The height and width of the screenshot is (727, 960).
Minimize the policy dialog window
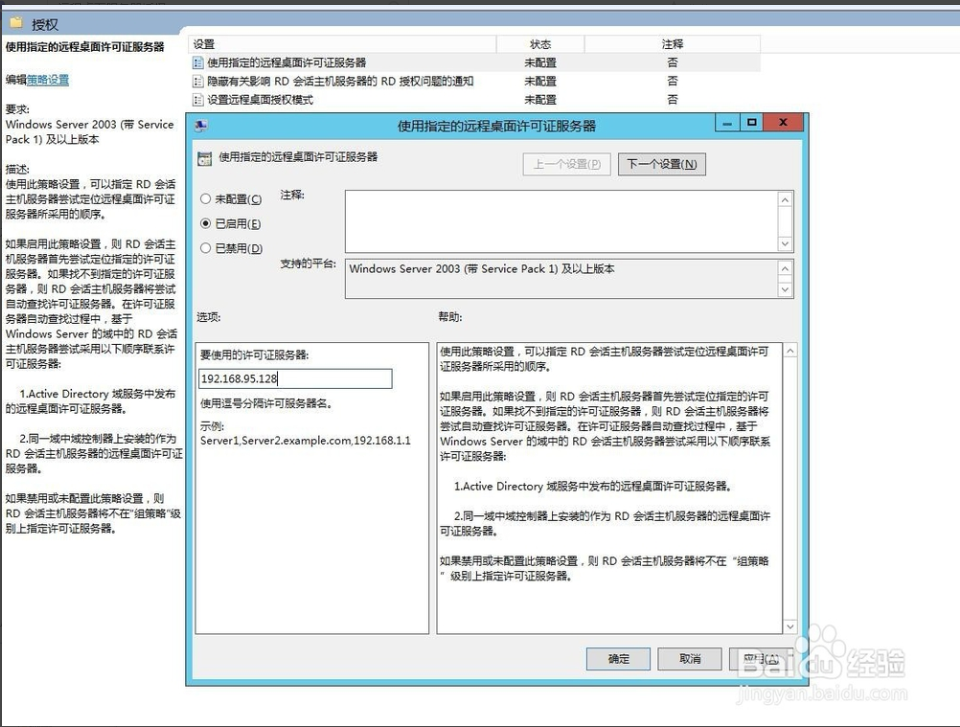pyautogui.click(x=727, y=122)
